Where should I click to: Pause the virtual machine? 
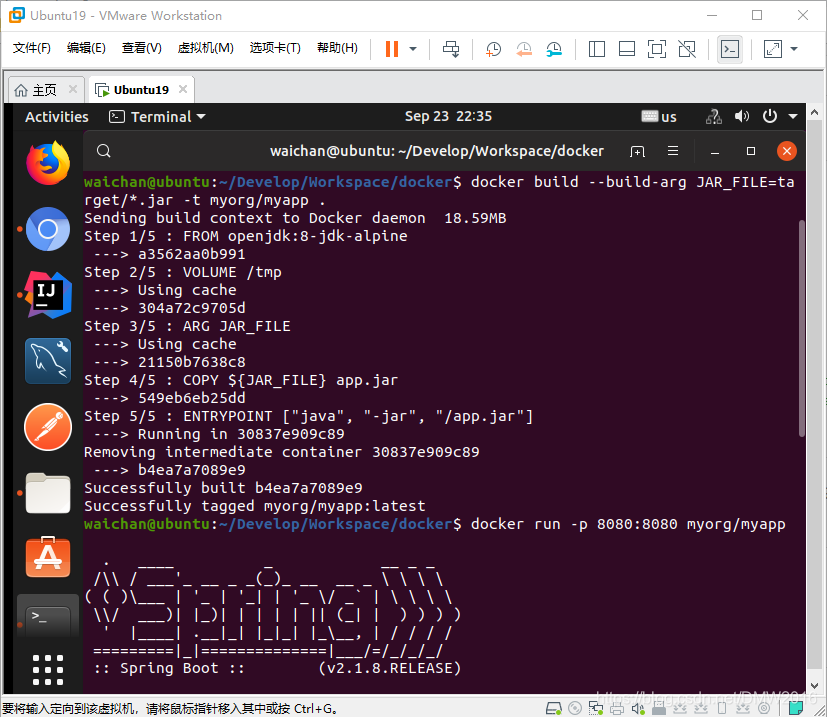[391, 49]
